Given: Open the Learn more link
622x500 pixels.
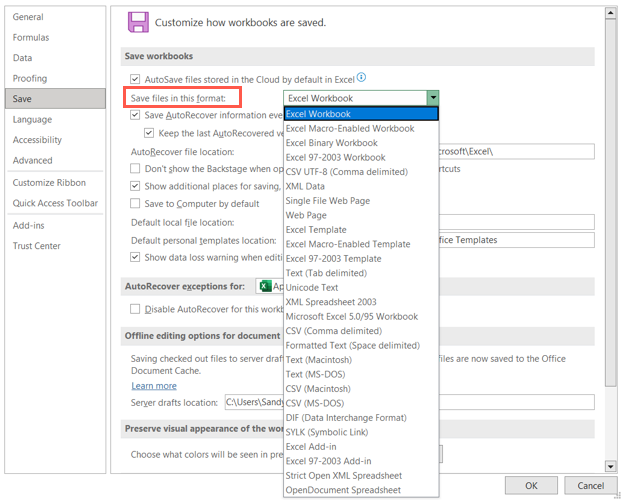Looking at the screenshot, I should (x=154, y=386).
